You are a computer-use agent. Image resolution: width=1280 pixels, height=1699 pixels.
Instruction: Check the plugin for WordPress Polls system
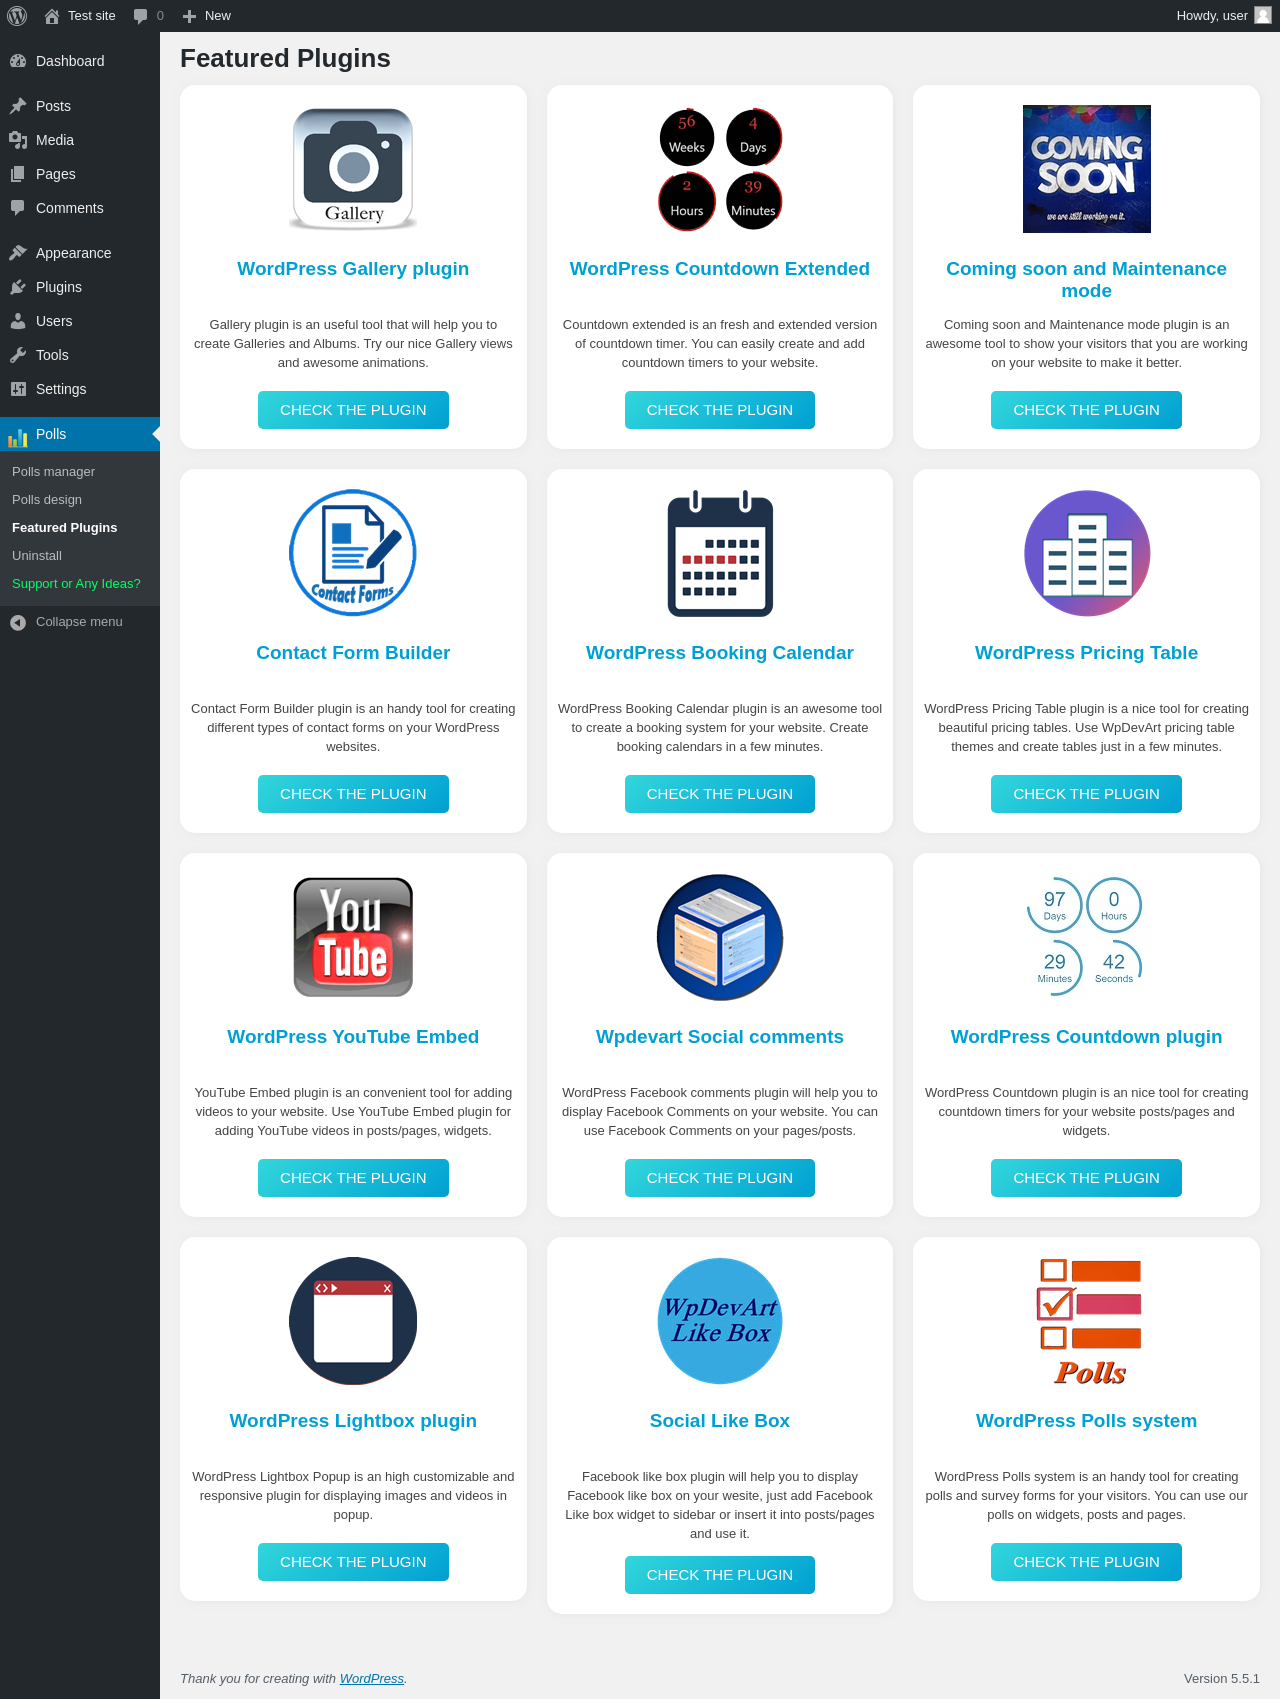point(1086,1562)
